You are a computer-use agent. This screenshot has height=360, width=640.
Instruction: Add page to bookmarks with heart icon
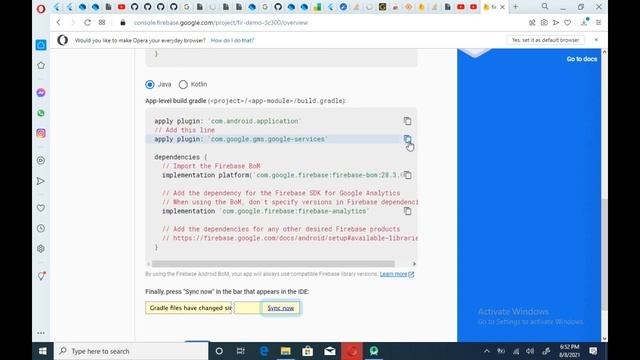(567, 23)
